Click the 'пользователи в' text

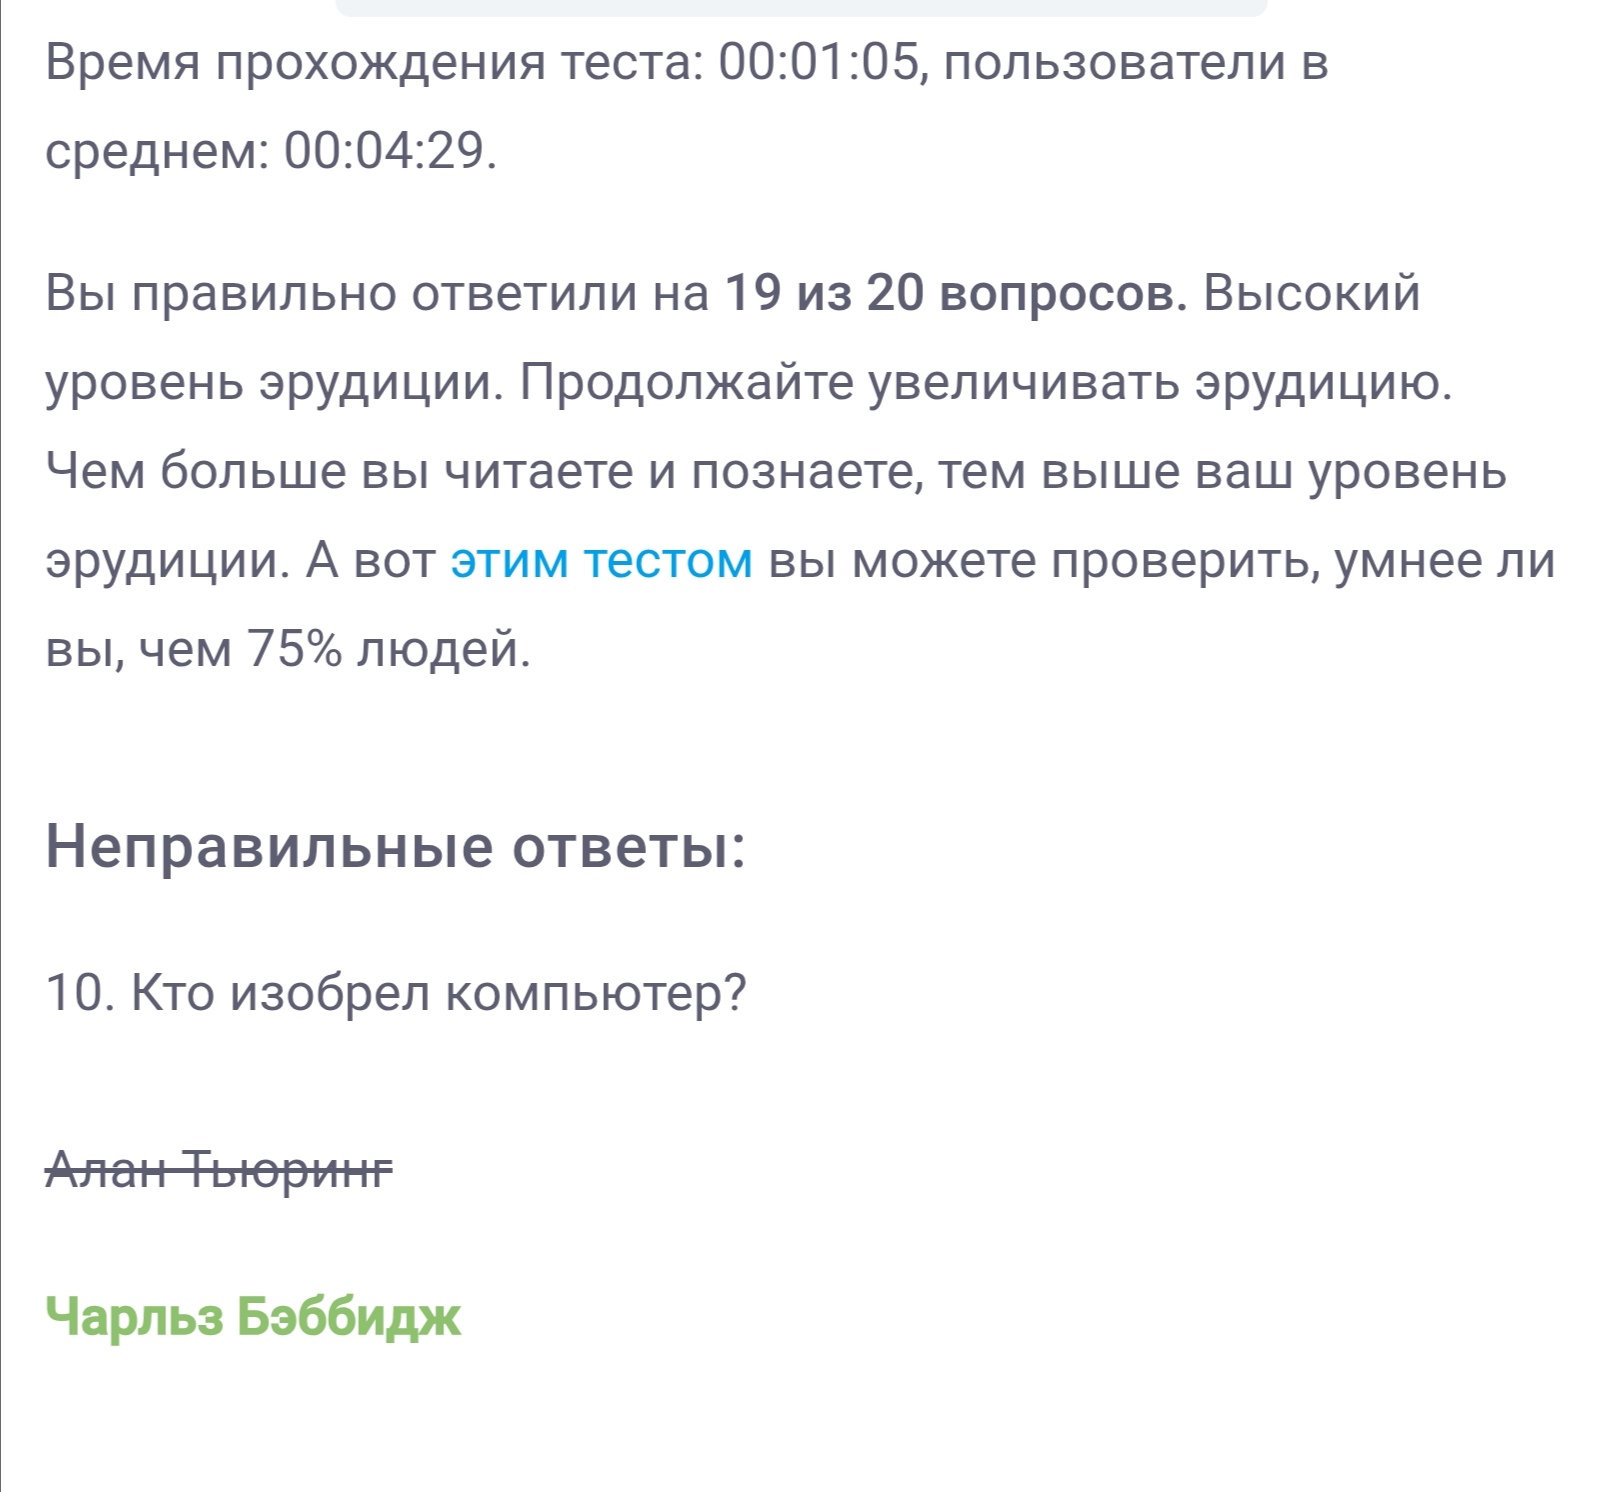1135,63
